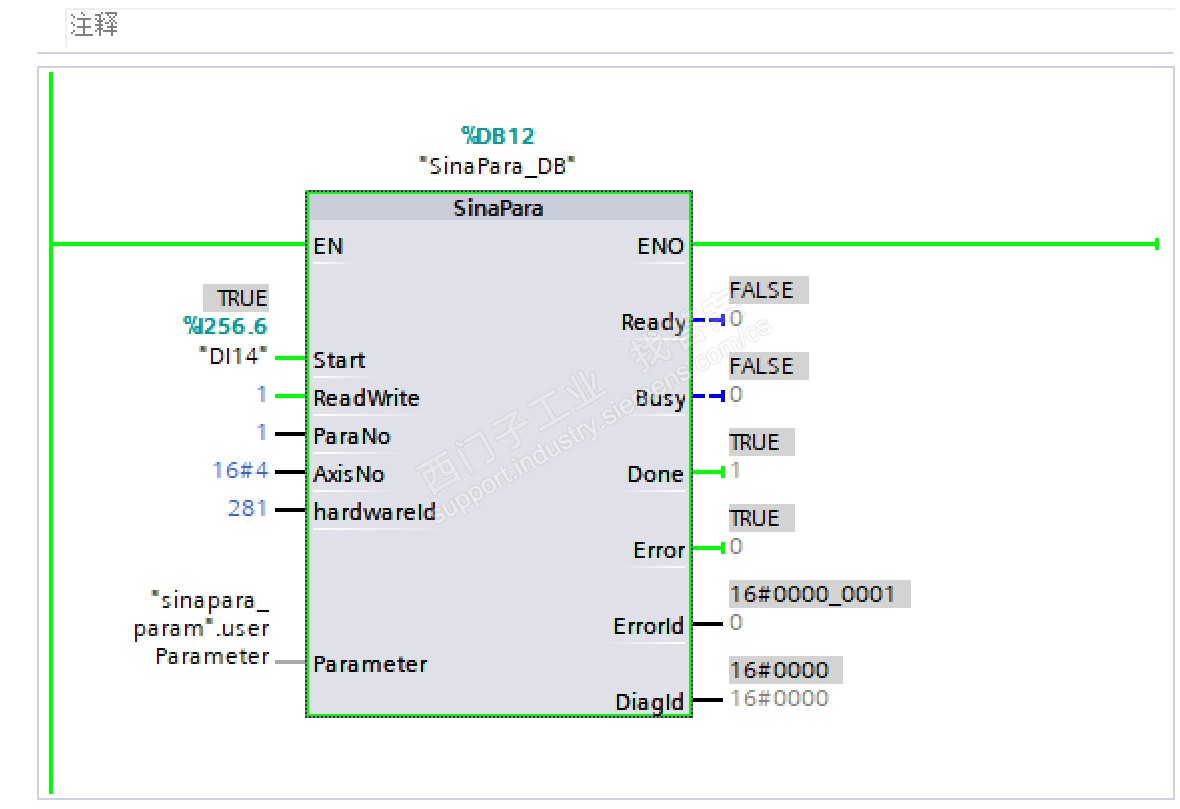Click the SinaPara block title
Viewport: 1180px width, 809px height.
(498, 208)
